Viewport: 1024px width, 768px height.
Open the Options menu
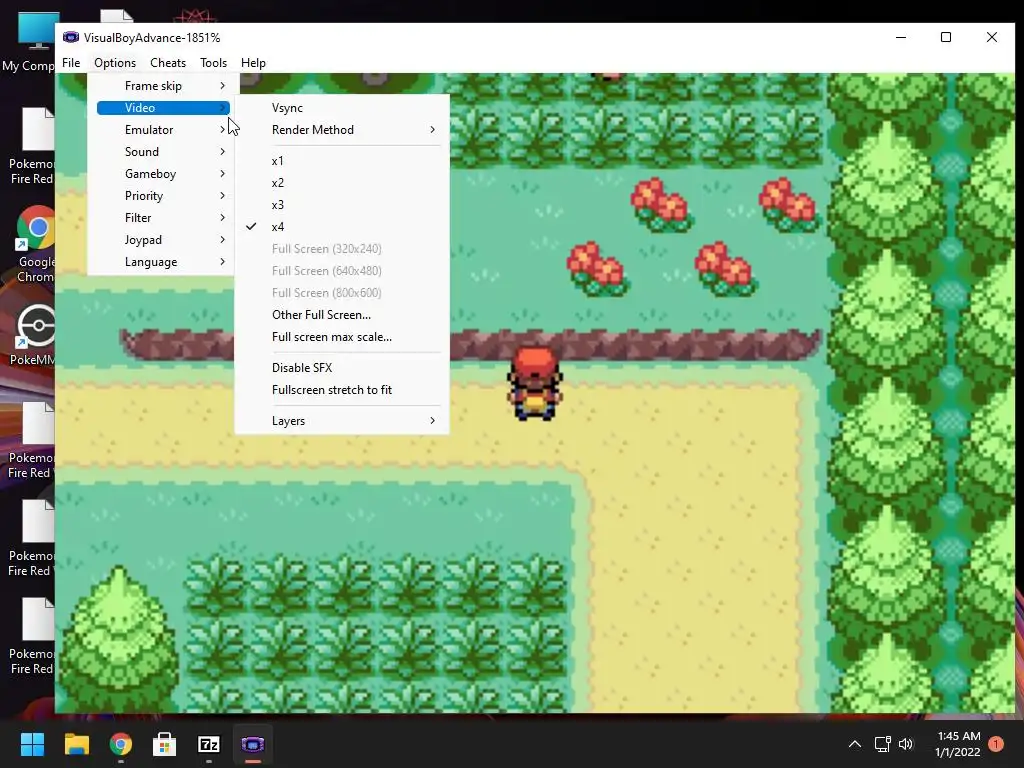tap(115, 63)
